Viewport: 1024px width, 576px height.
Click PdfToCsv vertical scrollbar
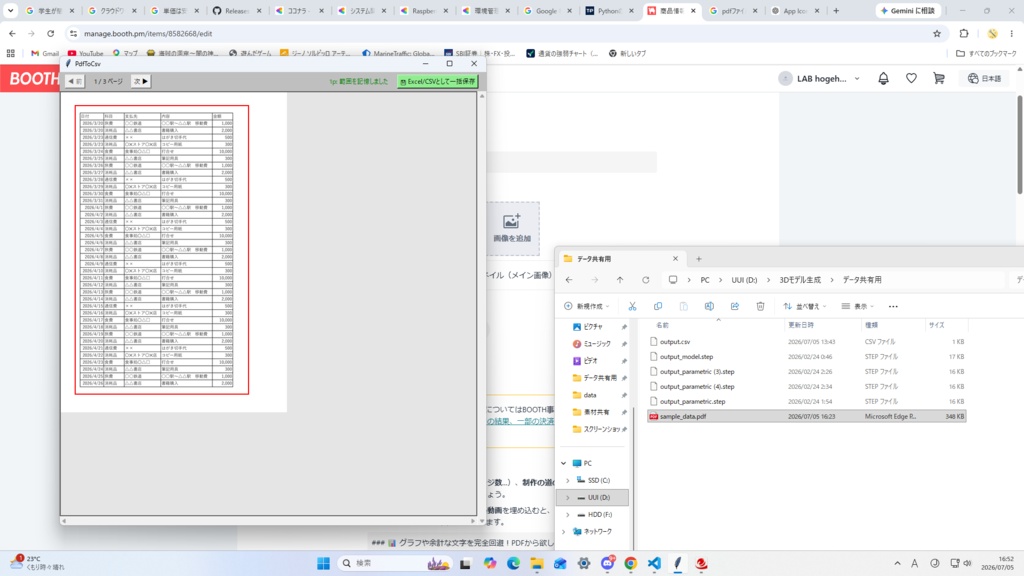(x=482, y=306)
